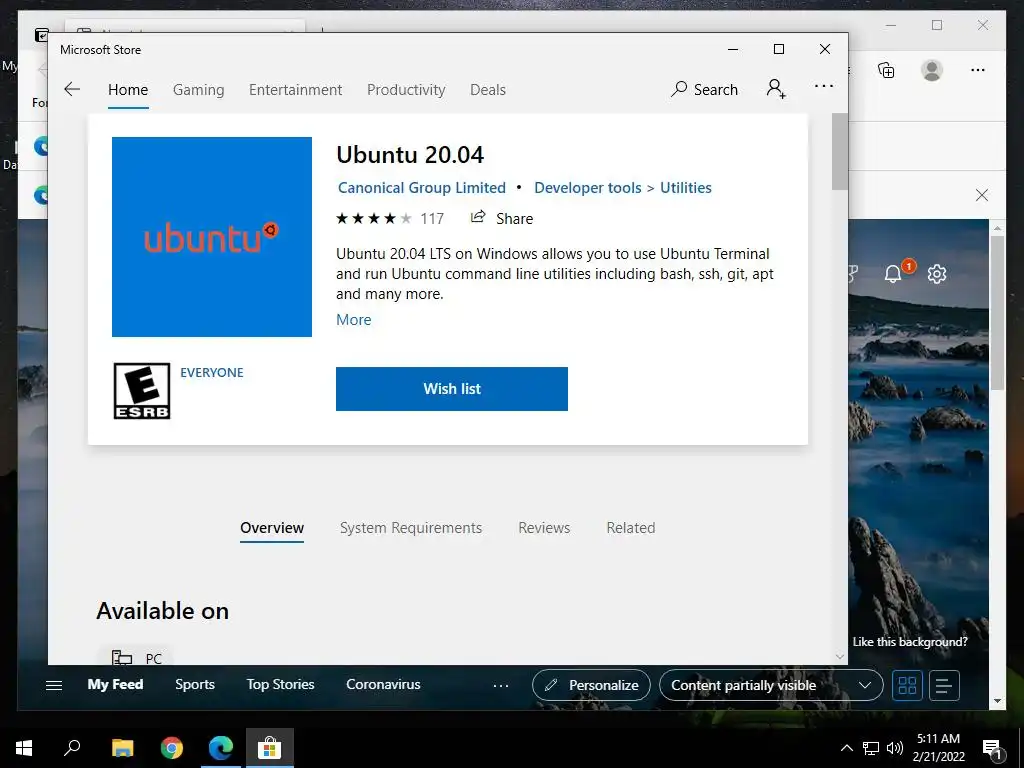The image size is (1024, 768).
Task: Open Edge browser profile avatar
Action: click(932, 70)
